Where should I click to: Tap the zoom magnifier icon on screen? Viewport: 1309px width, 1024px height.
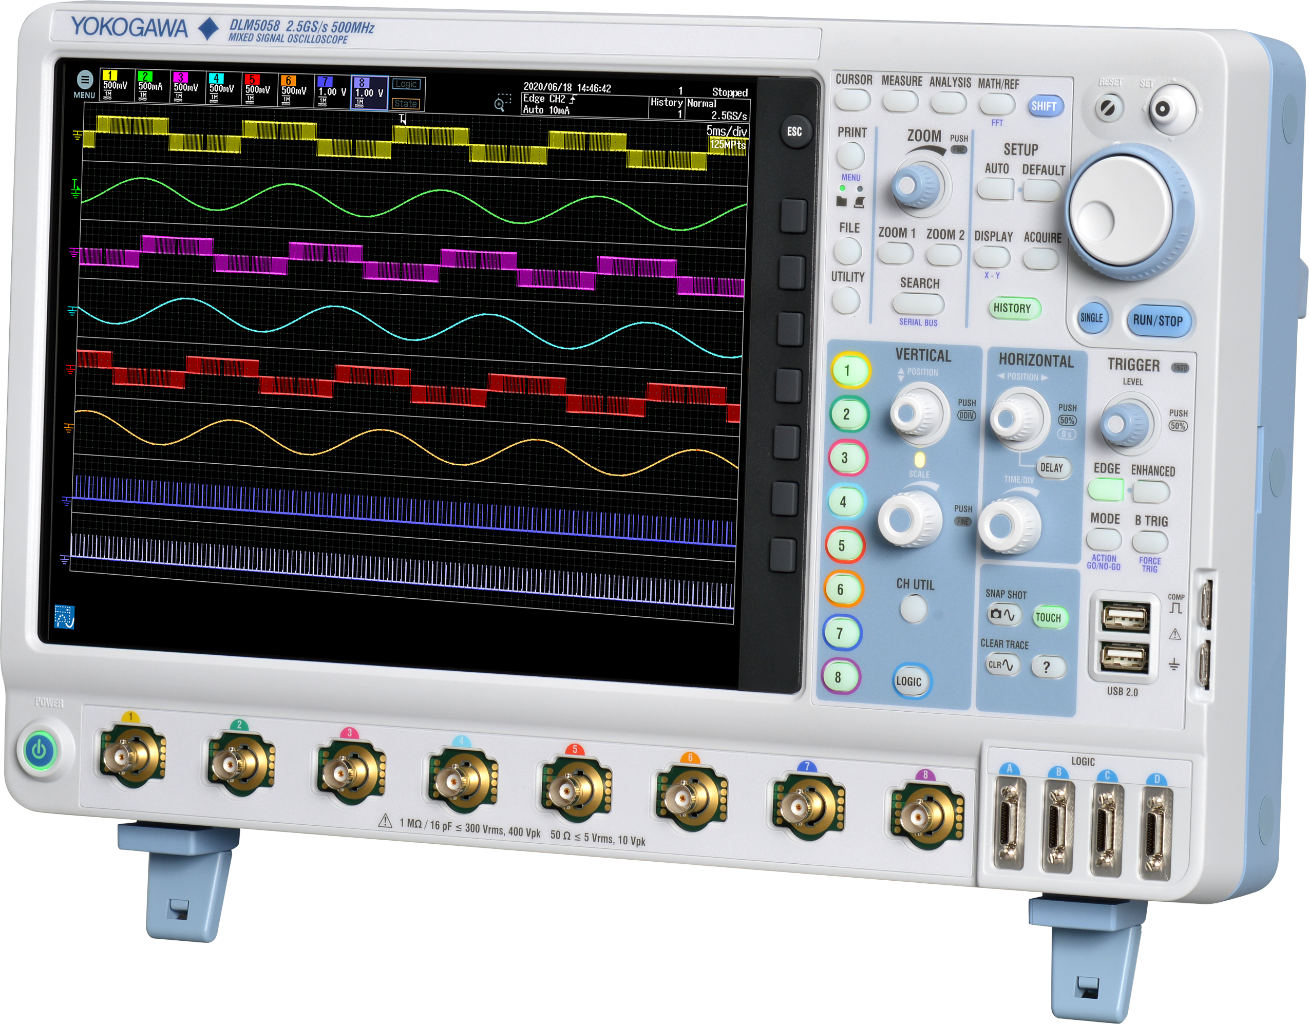tap(501, 103)
